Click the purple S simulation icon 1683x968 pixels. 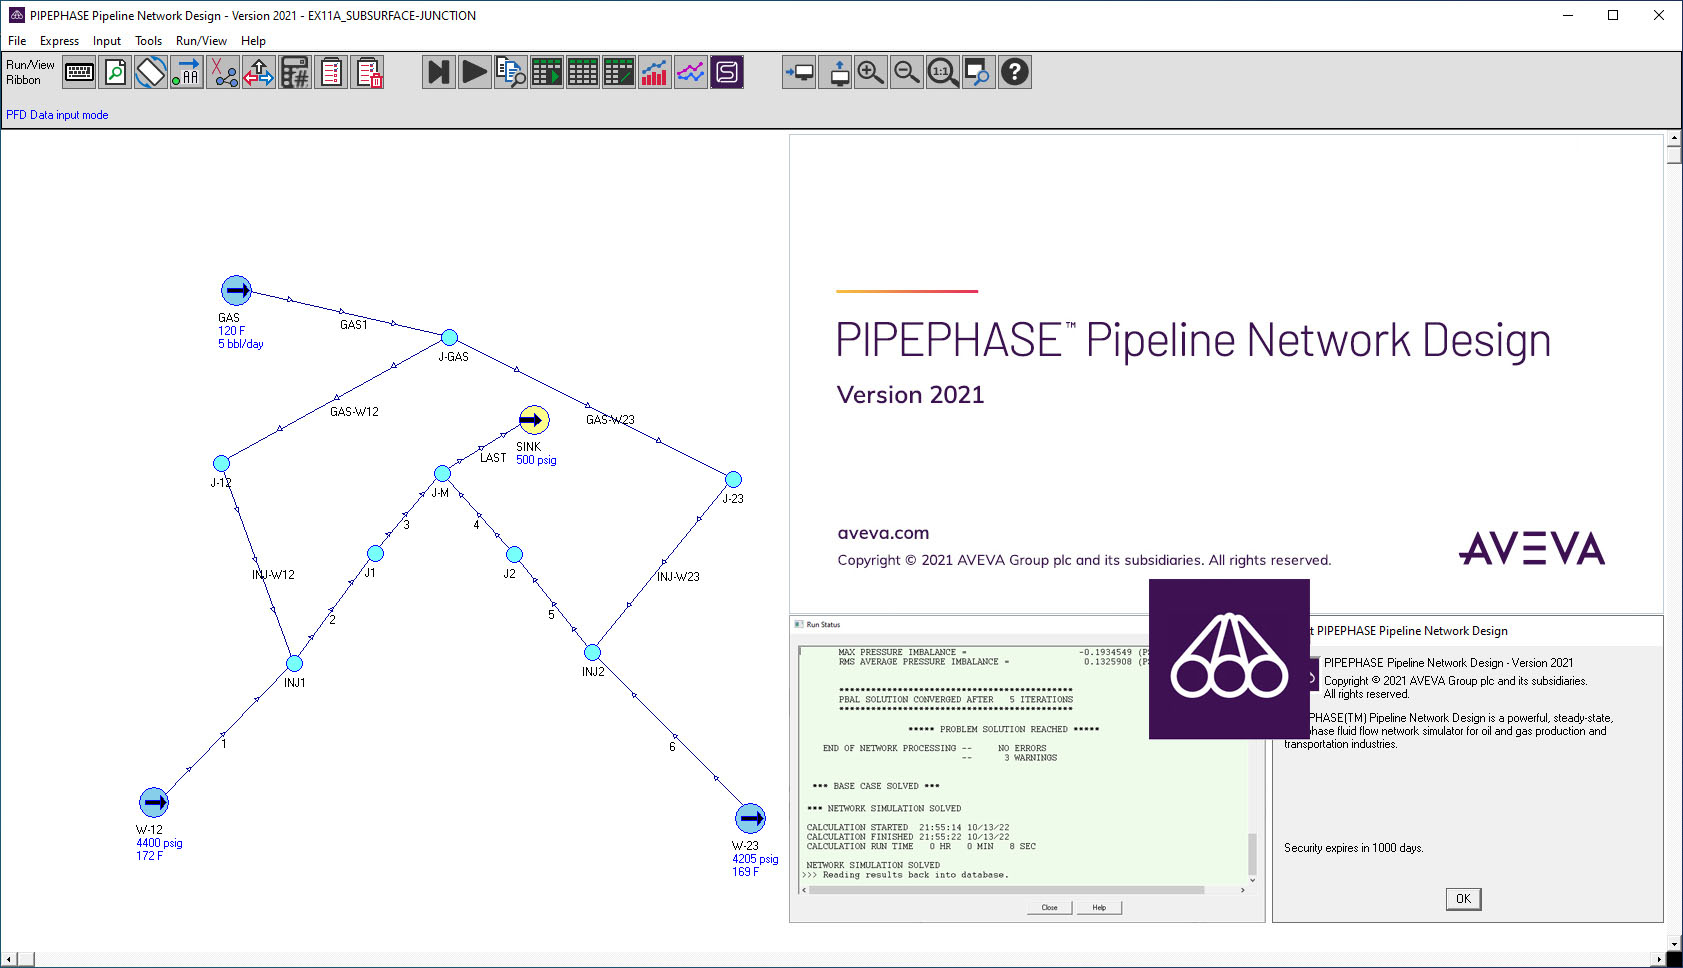pos(727,71)
